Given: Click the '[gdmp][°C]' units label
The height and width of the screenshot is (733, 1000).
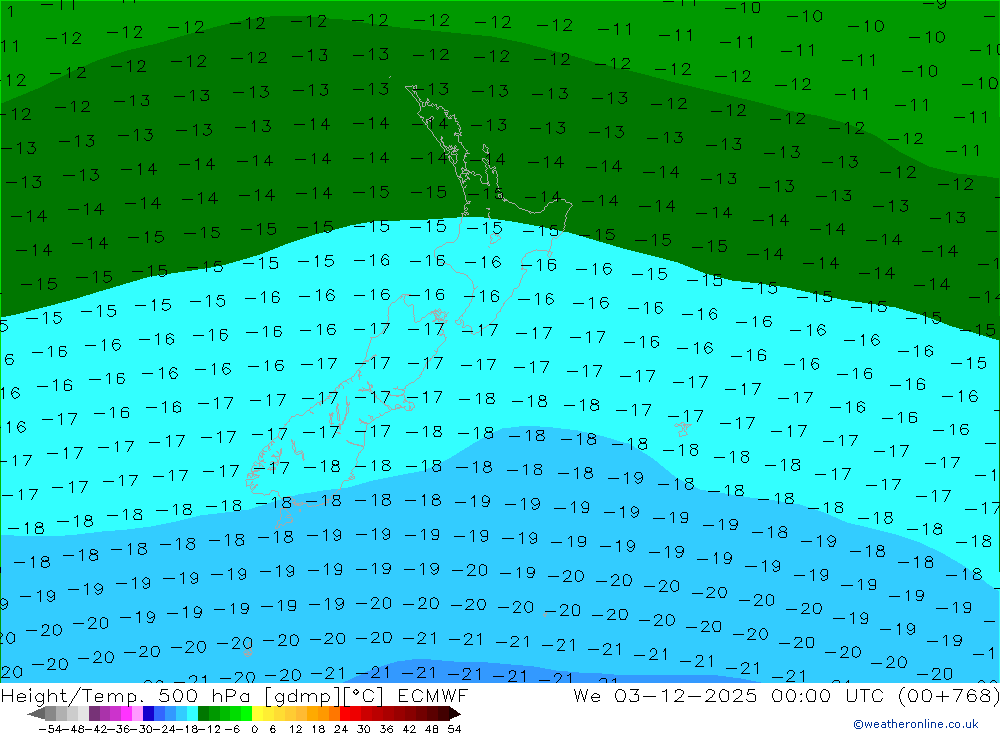Looking at the screenshot, I should click(324, 696).
